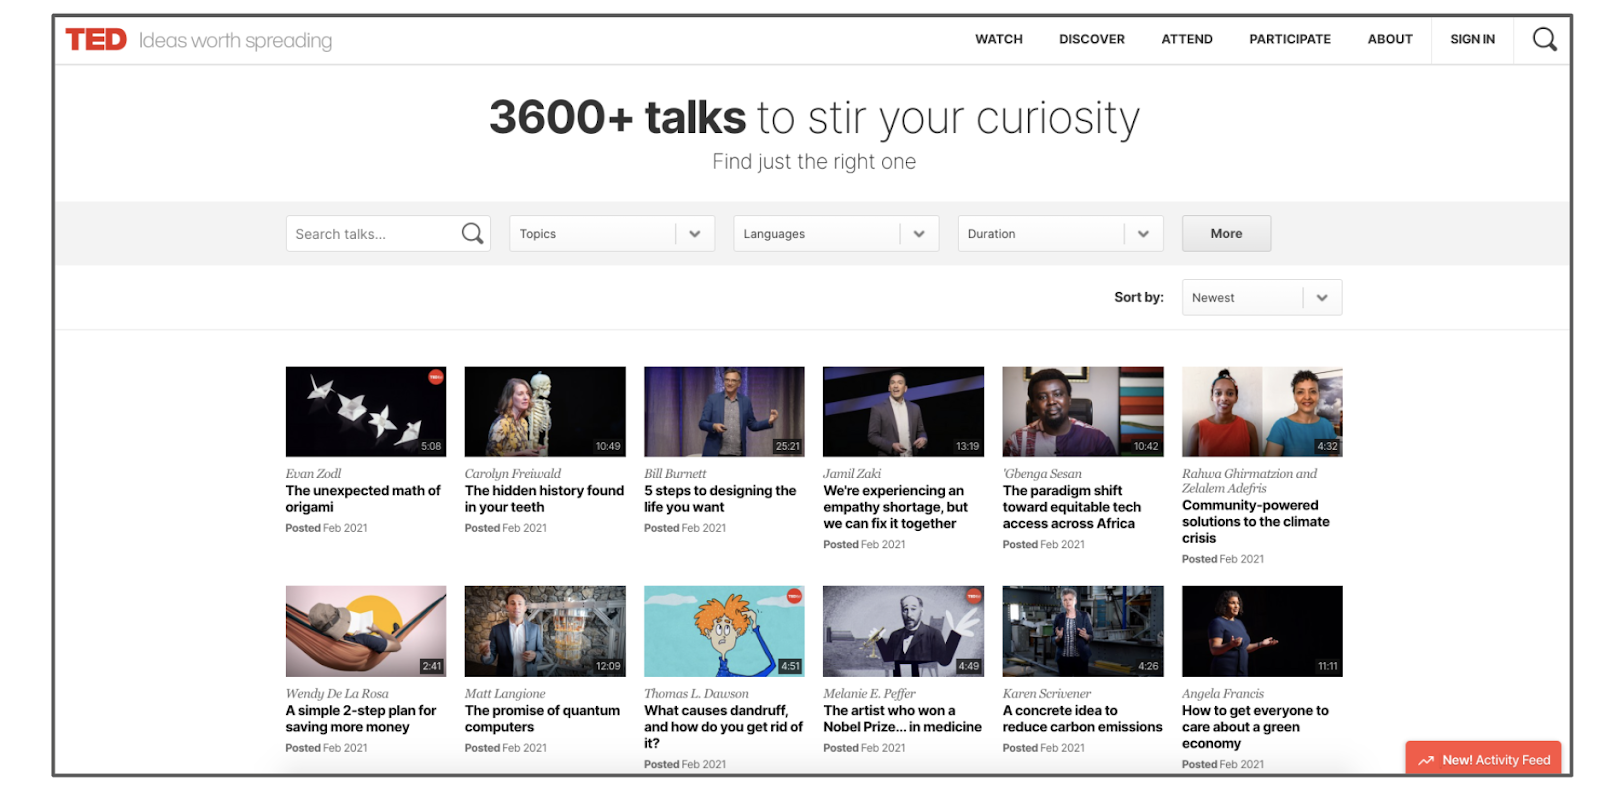Click the New! Activity Feed trend icon
Image resolution: width=1600 pixels, height=799 pixels.
(x=1426, y=760)
